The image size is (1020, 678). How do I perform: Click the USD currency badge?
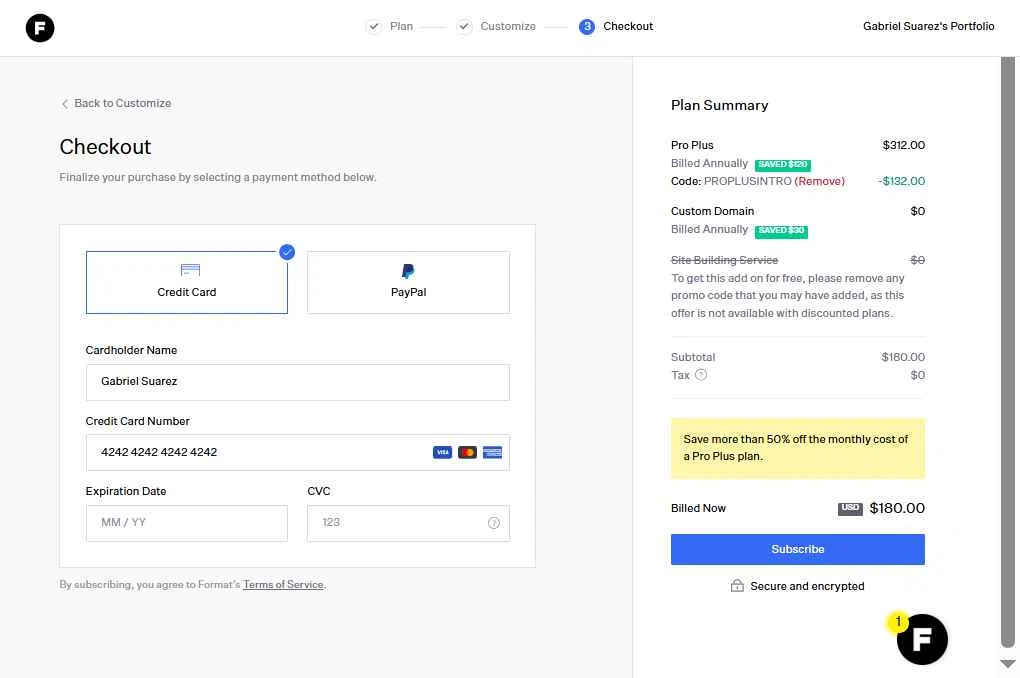(850, 509)
